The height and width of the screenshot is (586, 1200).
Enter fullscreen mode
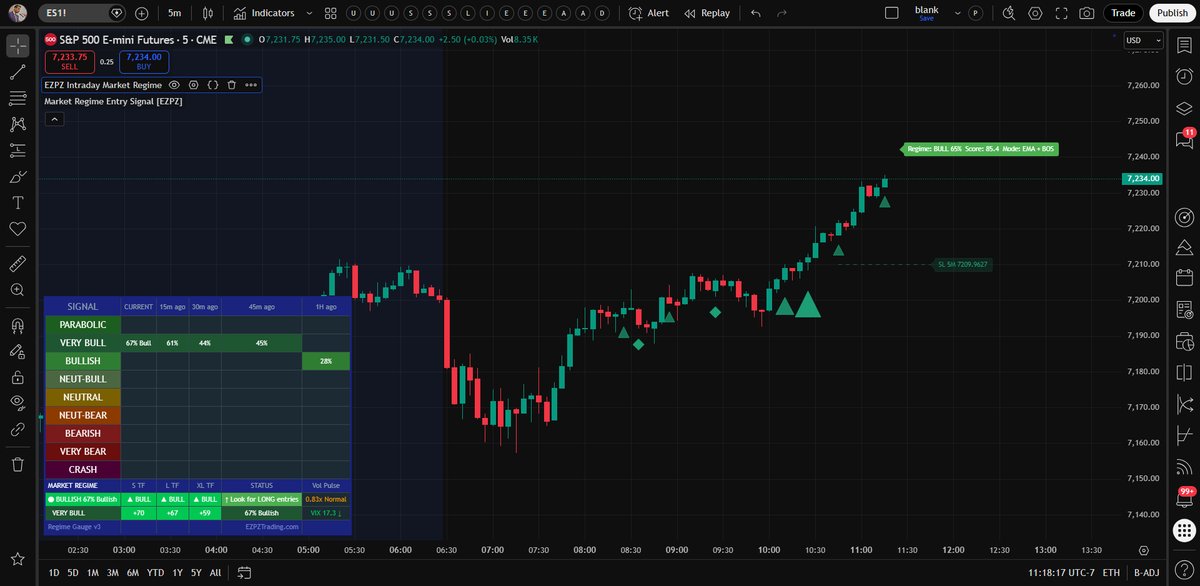click(1061, 13)
